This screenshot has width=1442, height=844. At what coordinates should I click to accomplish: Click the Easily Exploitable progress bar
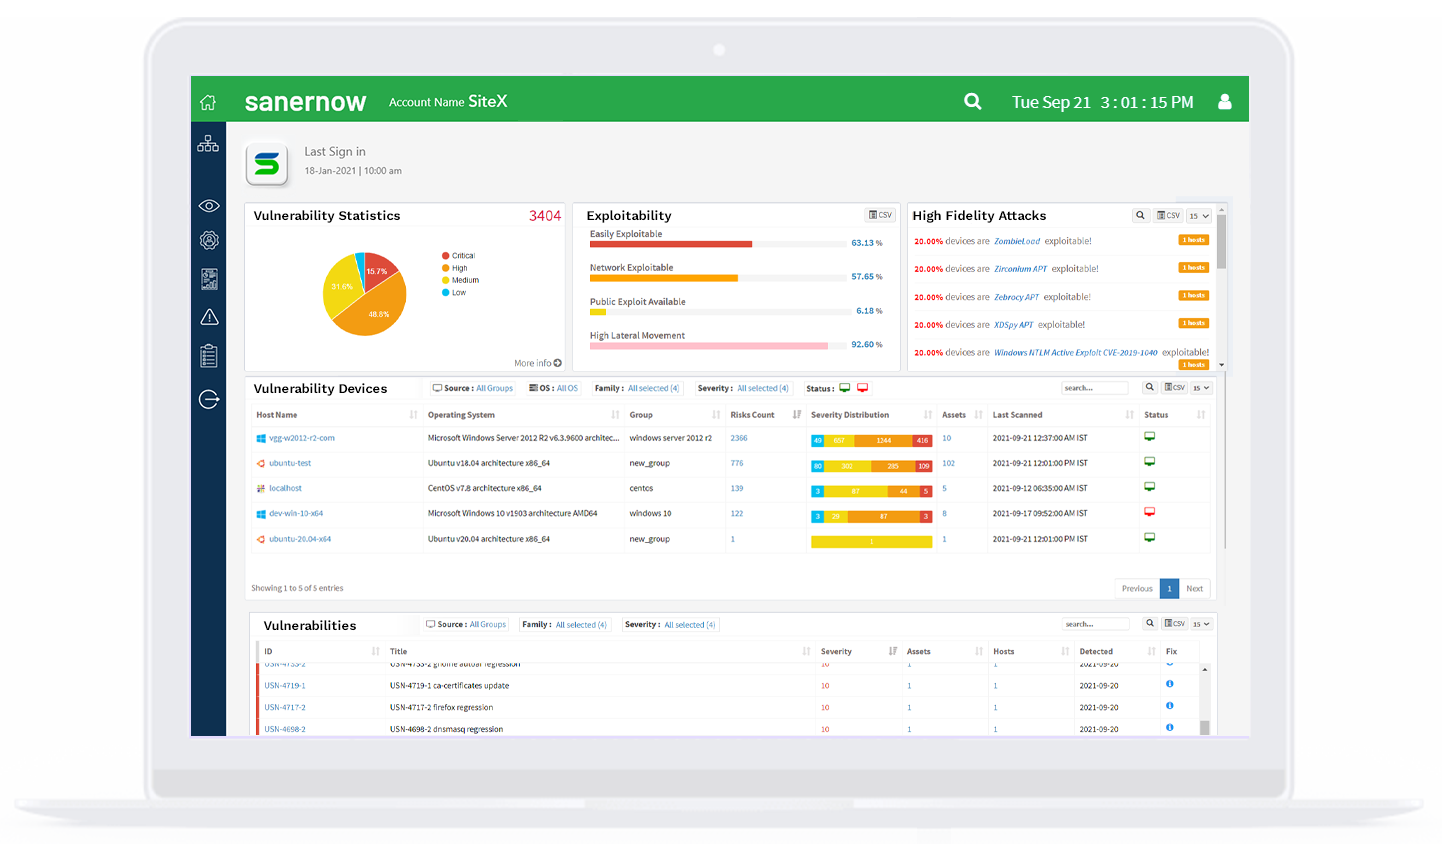(x=670, y=243)
